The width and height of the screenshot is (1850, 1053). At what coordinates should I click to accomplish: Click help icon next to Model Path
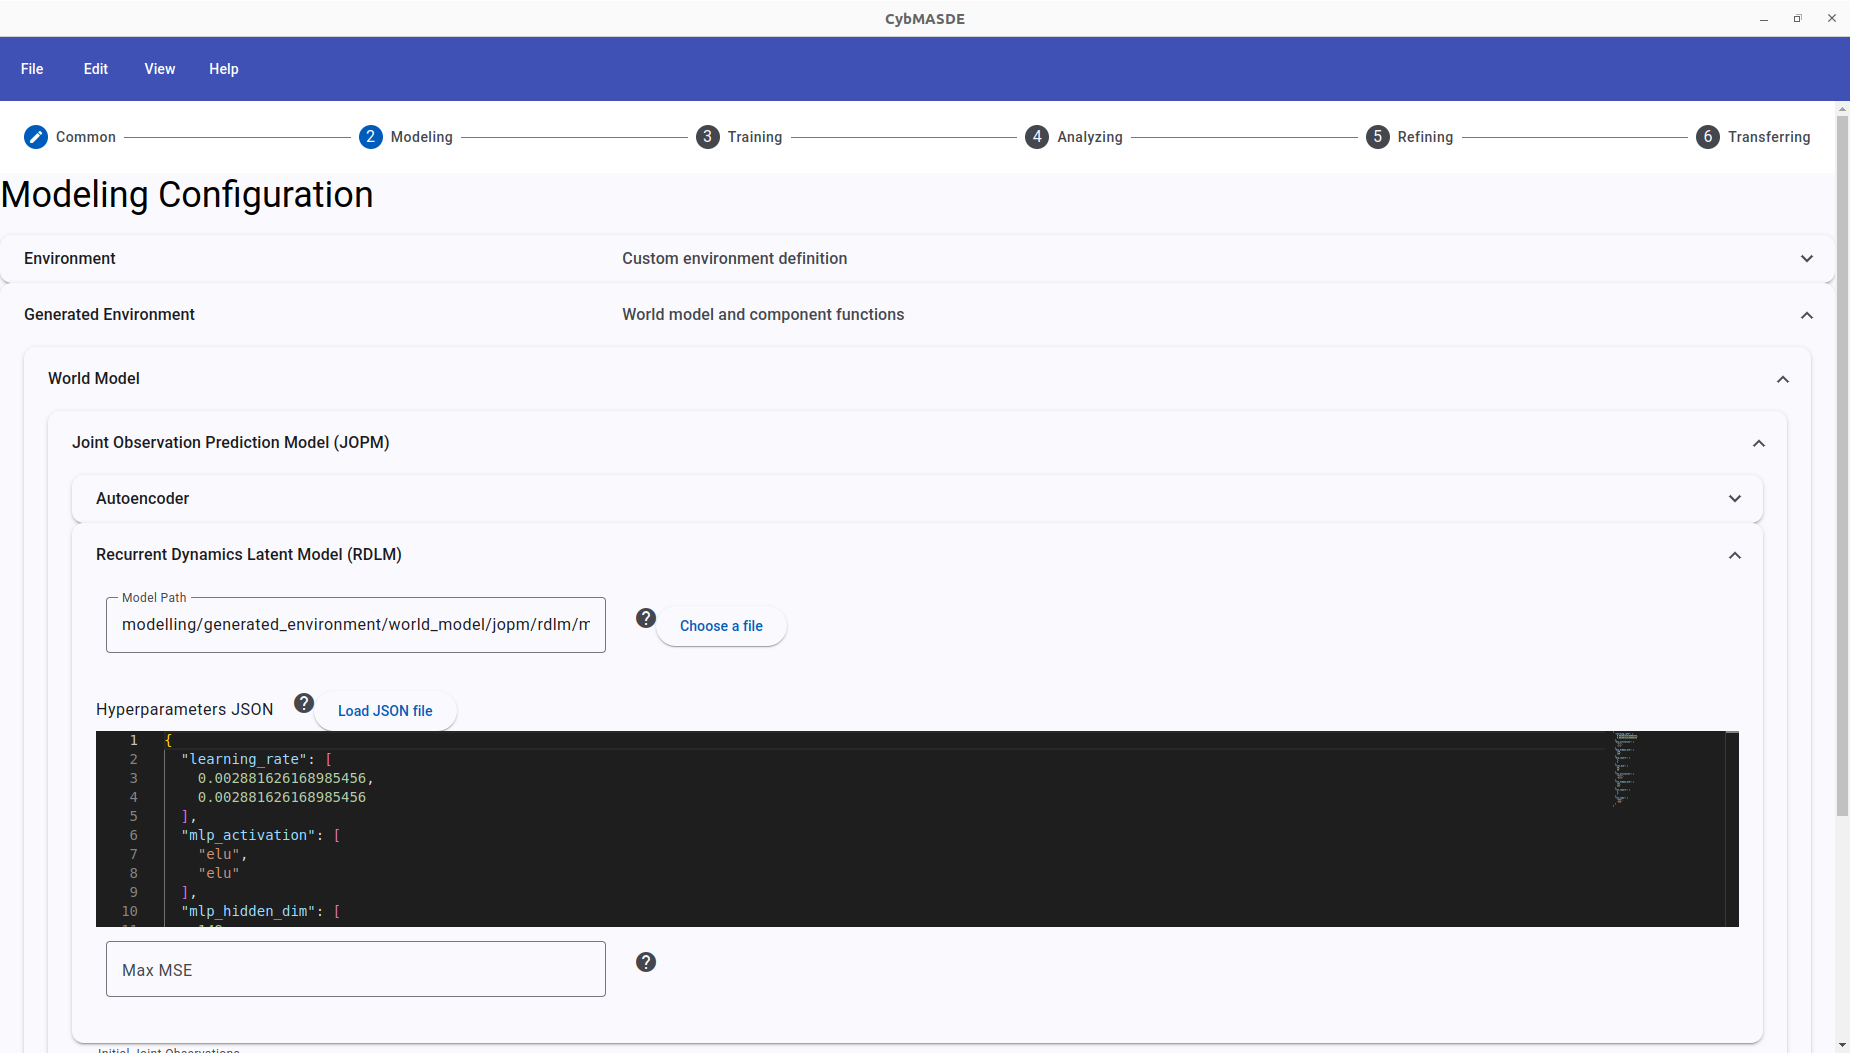click(646, 619)
